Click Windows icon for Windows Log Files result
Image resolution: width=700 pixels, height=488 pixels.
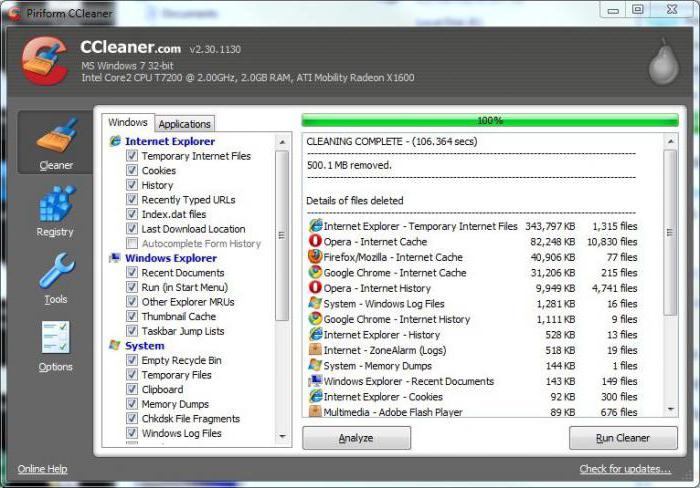[315, 303]
